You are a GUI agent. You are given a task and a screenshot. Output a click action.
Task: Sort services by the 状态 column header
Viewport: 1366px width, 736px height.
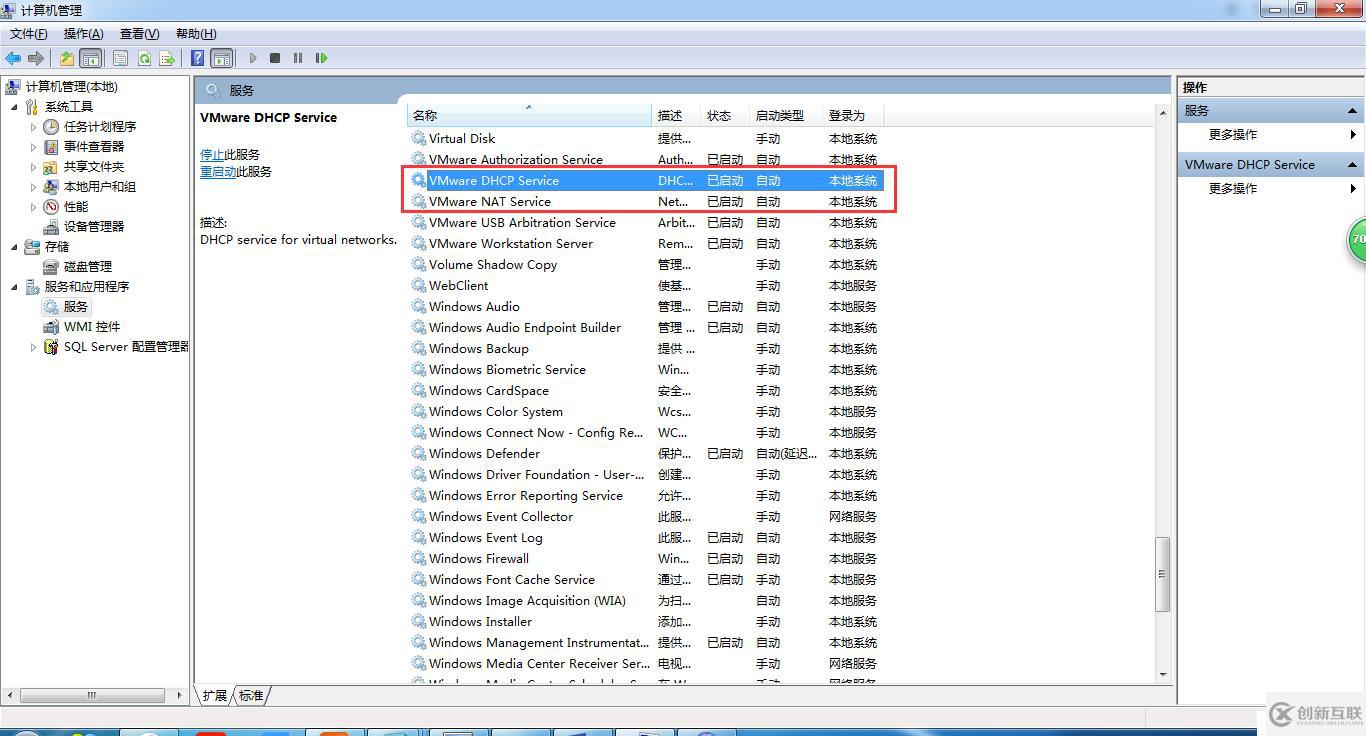click(726, 116)
